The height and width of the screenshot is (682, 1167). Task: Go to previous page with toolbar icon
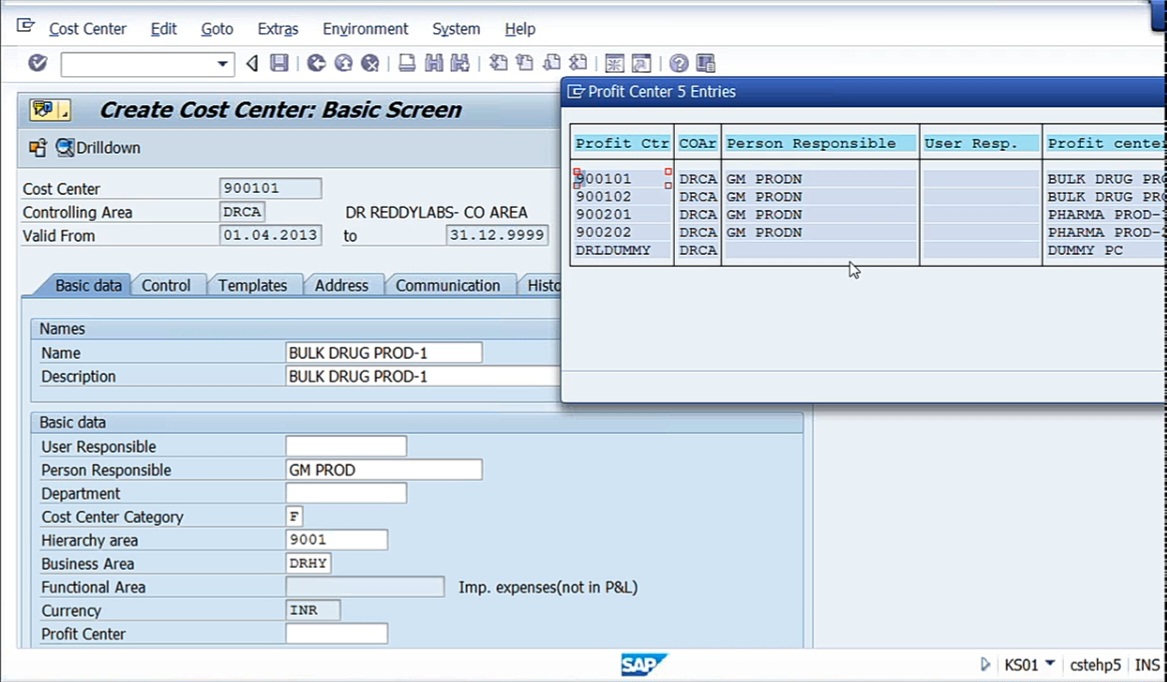pos(525,63)
